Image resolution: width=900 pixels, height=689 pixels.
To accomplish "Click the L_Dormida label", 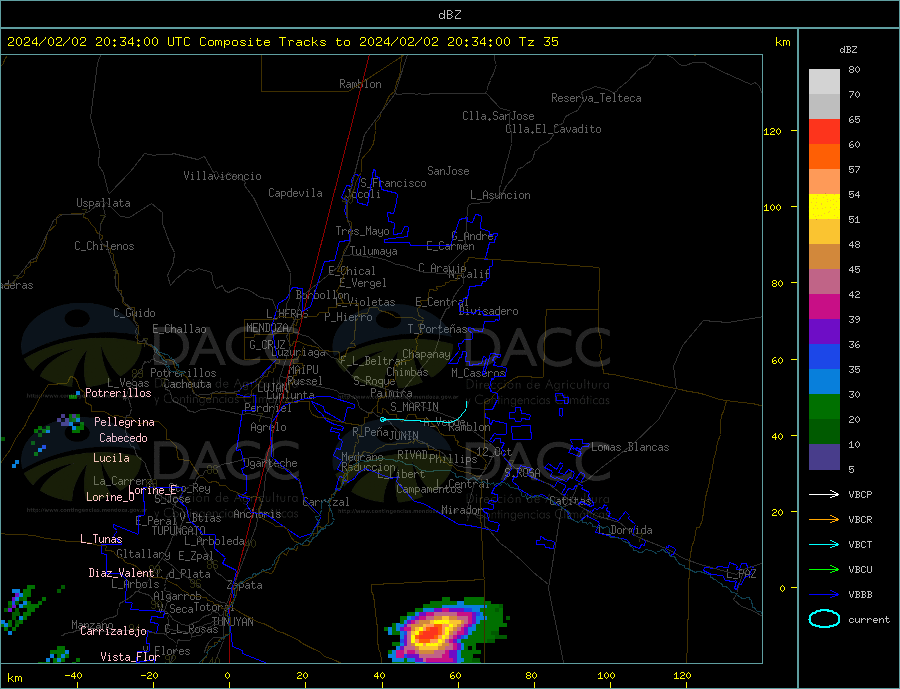I will 626,530.
